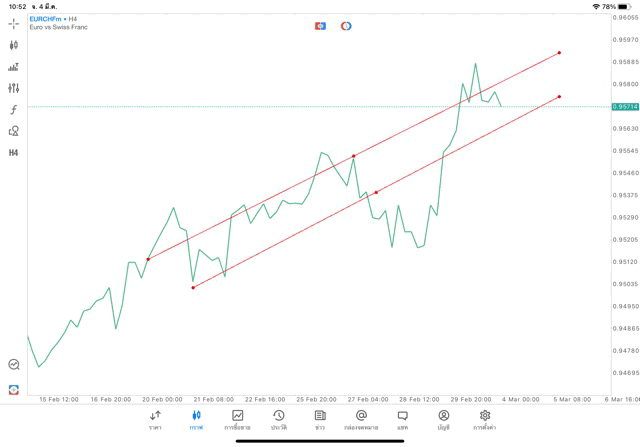This screenshot has height=447, width=640.
Task: Select the upper channel line's right anchor point
Action: pos(559,52)
